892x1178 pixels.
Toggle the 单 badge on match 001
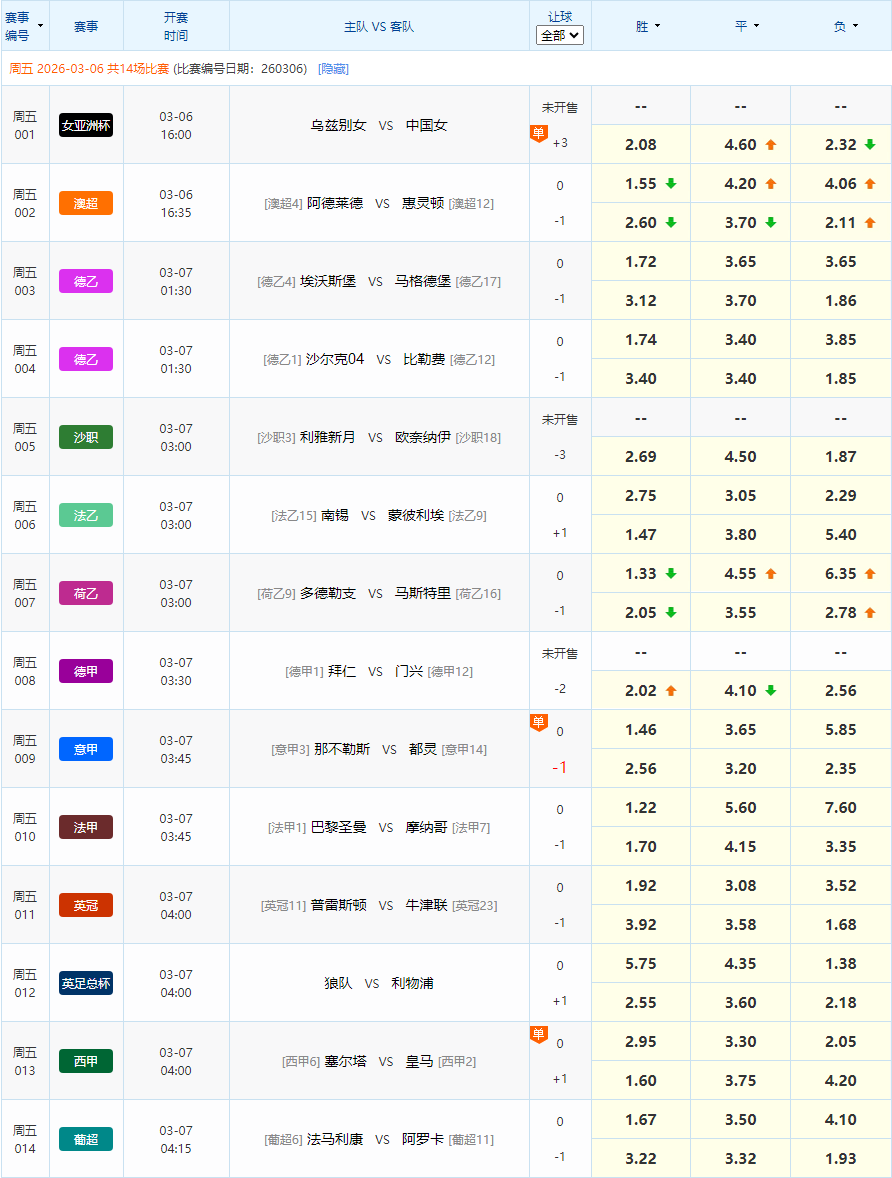click(539, 130)
